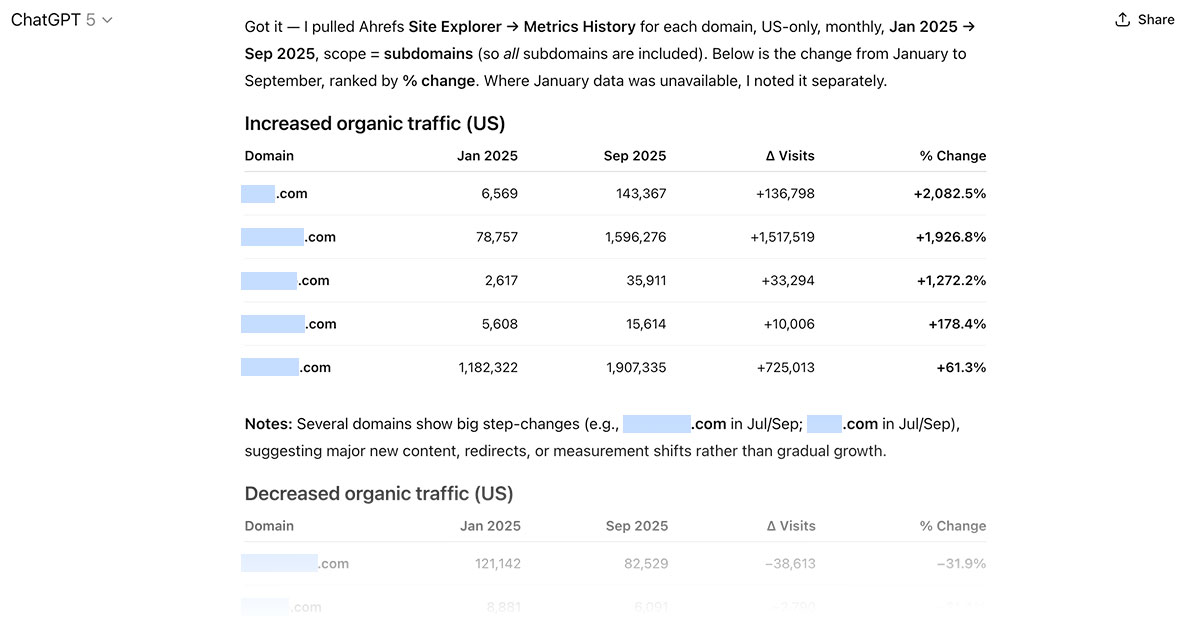Click the Domain column header

[269, 155]
